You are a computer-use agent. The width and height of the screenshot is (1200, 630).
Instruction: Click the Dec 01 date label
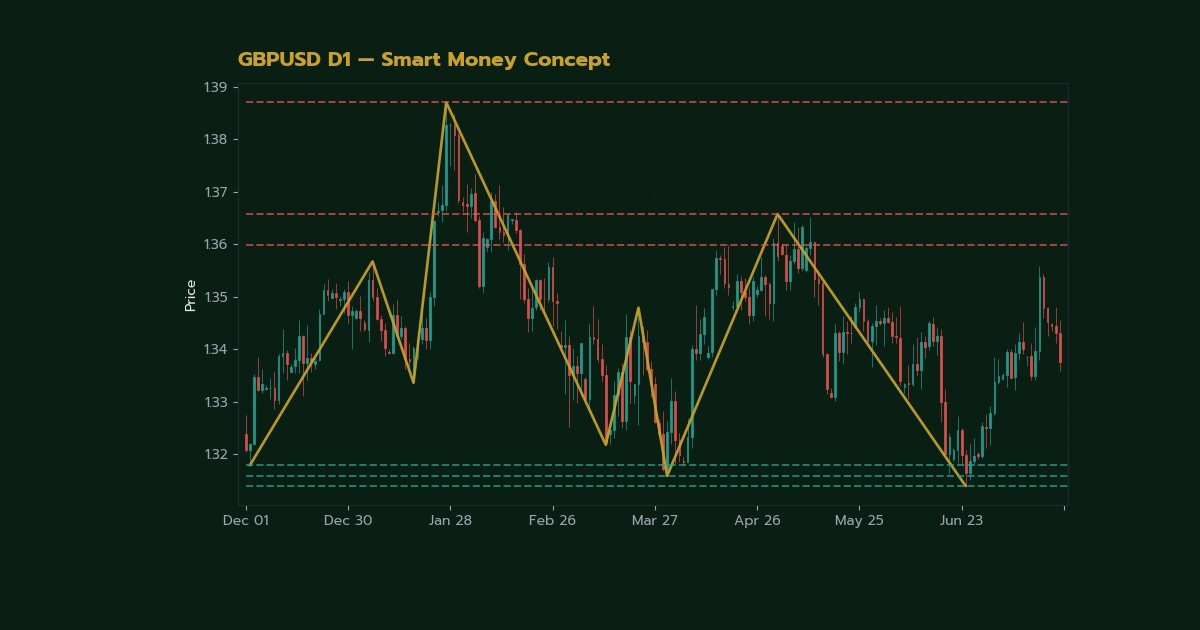pos(246,521)
